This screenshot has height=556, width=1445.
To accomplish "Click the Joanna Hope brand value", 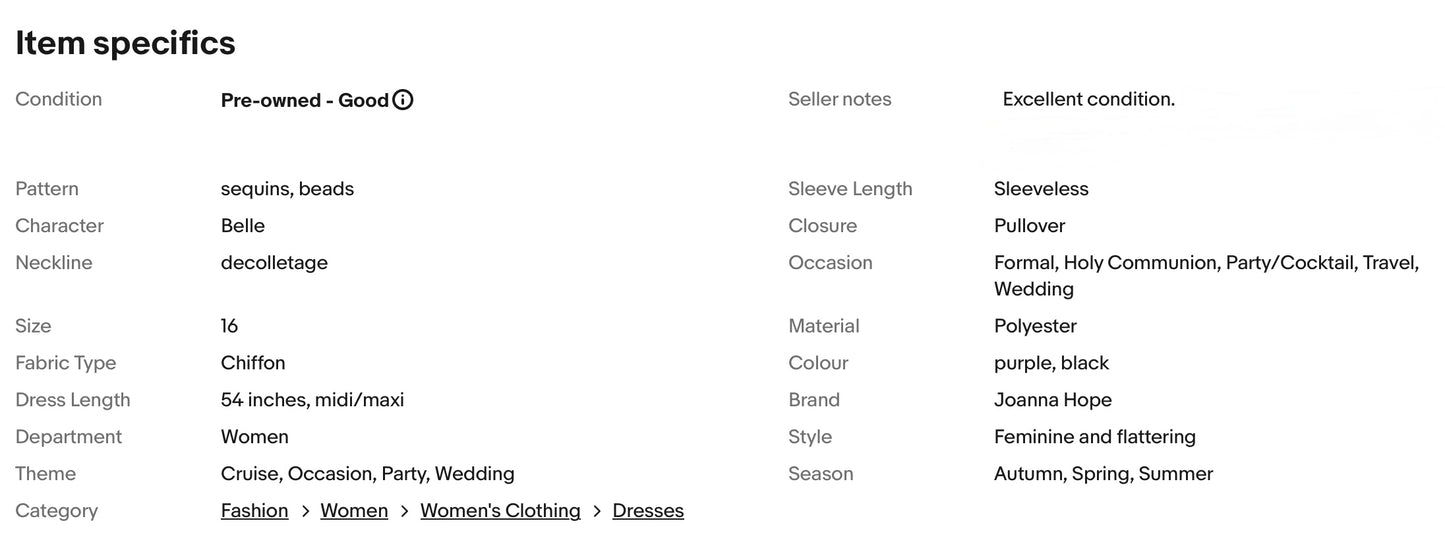I will [1052, 400].
